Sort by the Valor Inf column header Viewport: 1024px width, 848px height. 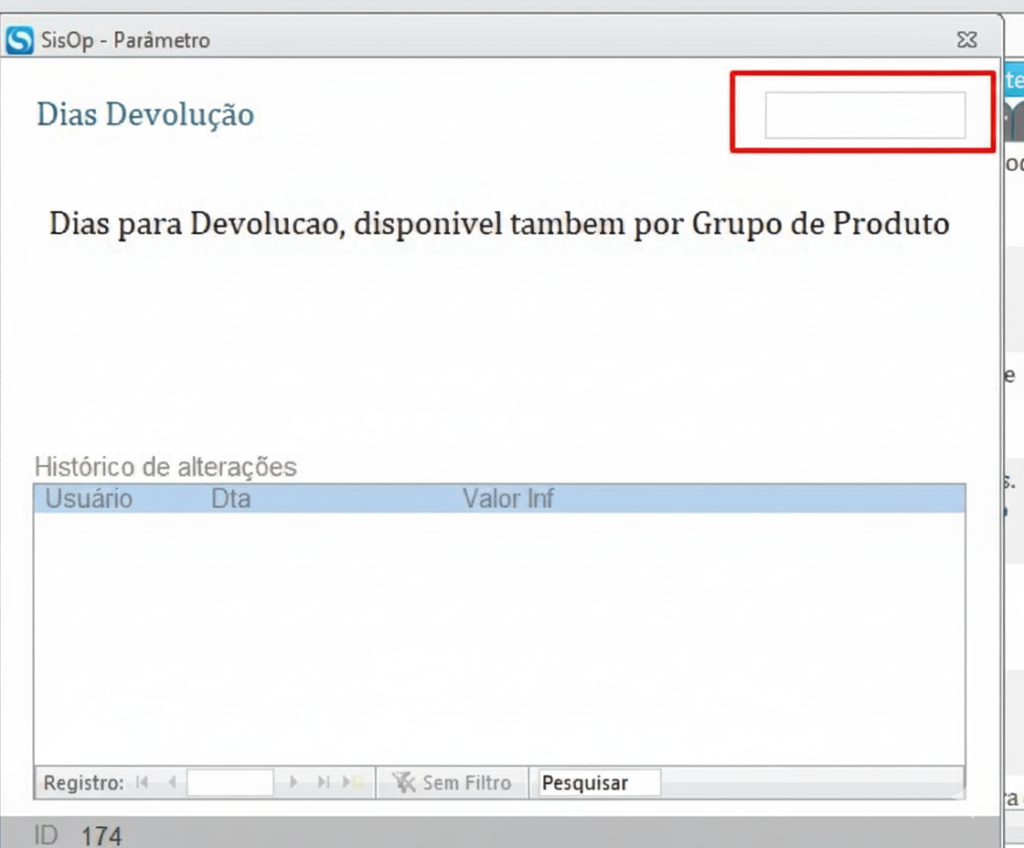pos(508,498)
